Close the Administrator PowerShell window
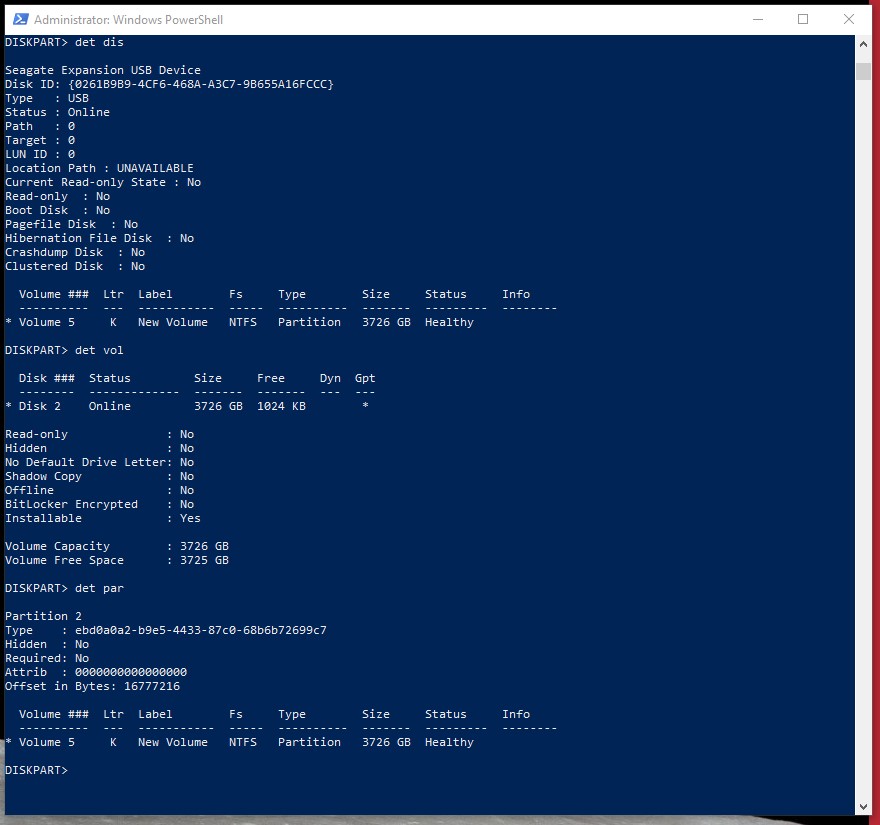 coord(848,19)
